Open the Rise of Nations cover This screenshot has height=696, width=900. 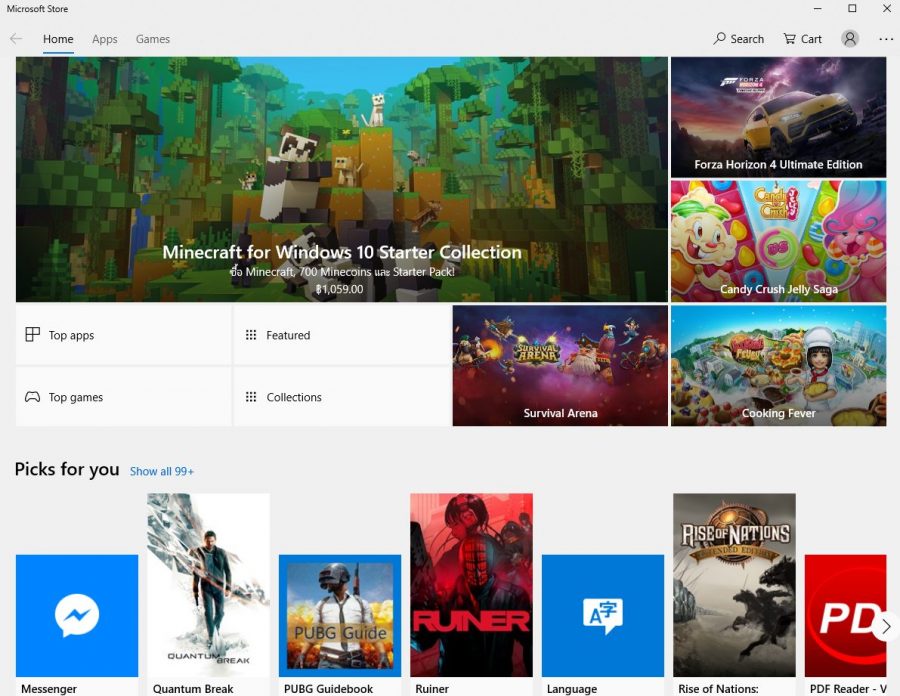click(734, 585)
